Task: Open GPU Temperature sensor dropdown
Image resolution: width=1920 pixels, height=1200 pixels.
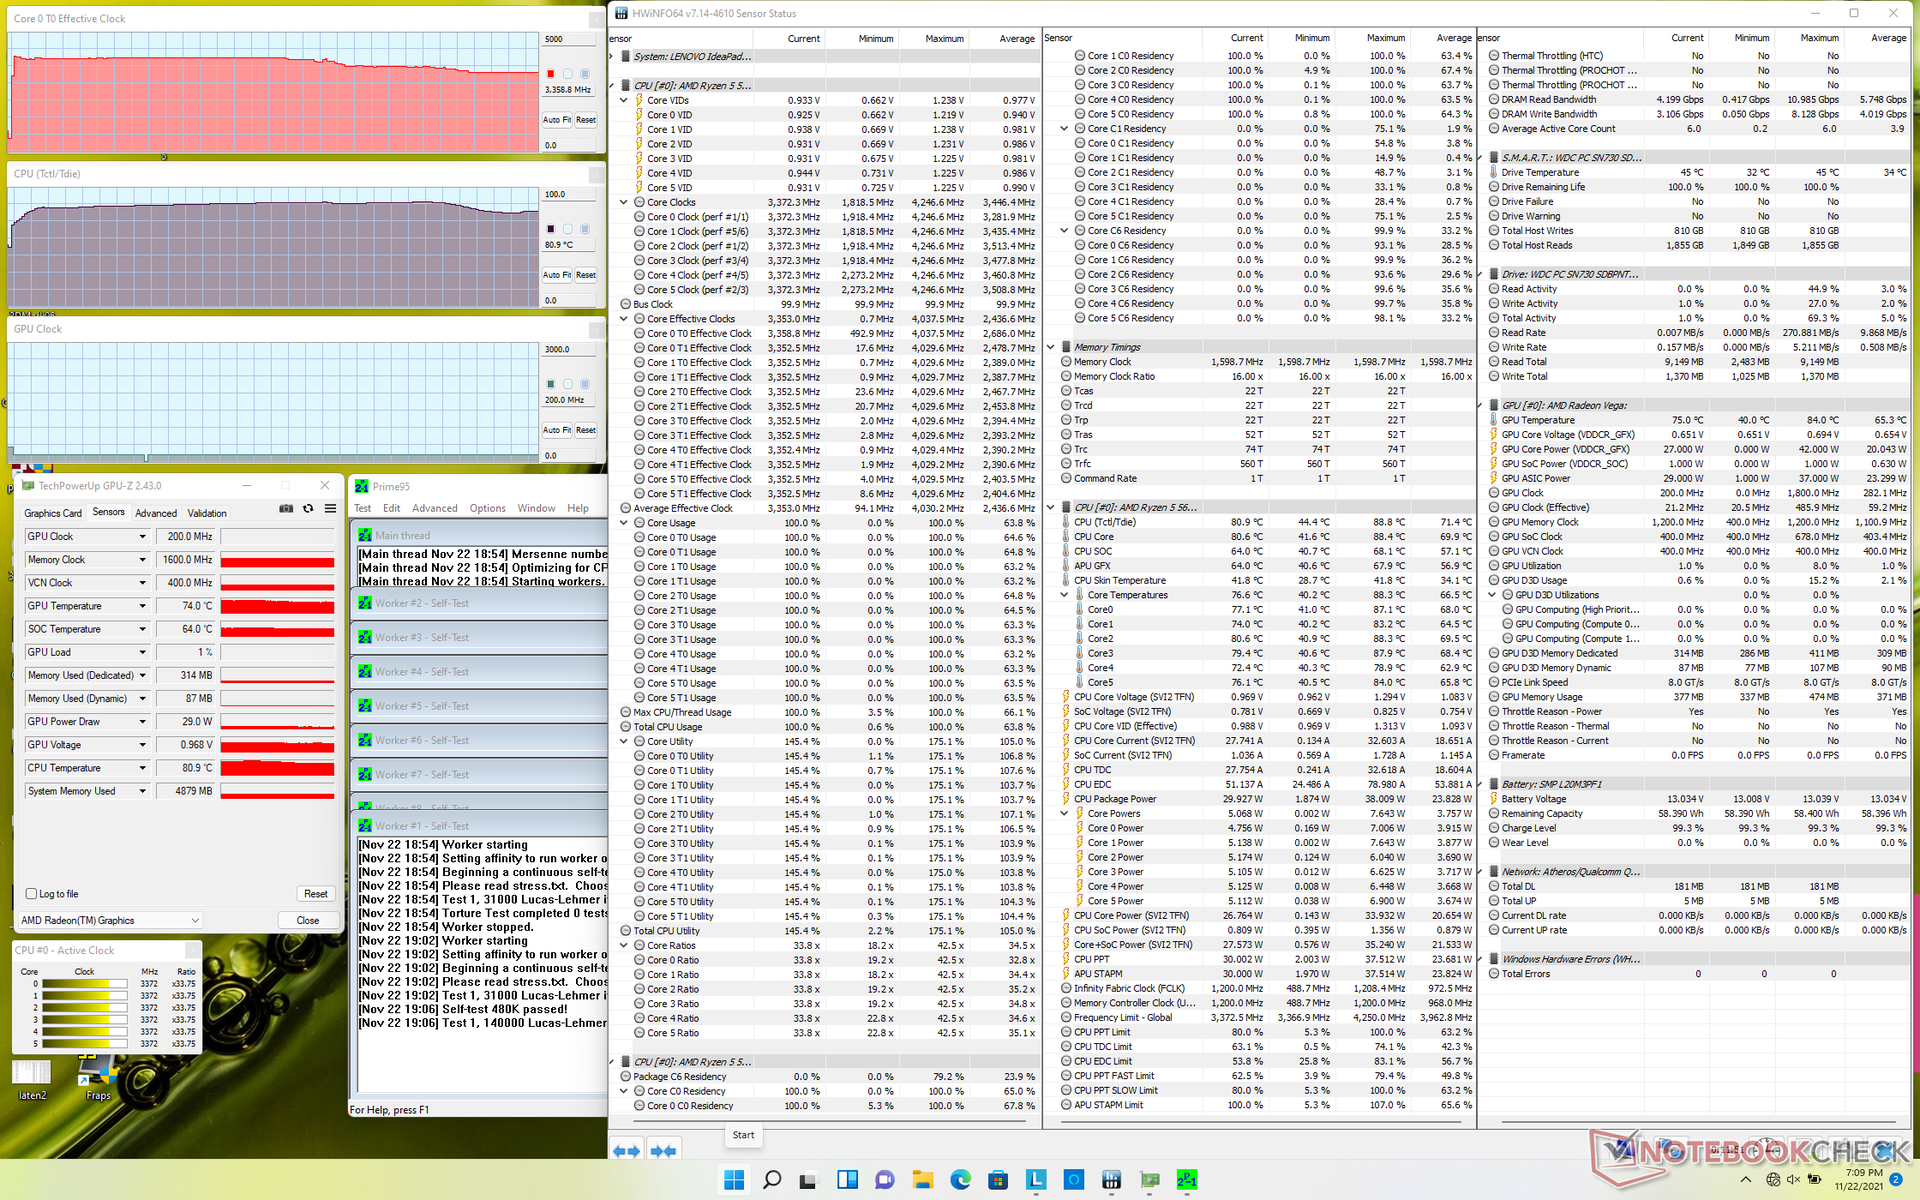Action: click(142, 606)
